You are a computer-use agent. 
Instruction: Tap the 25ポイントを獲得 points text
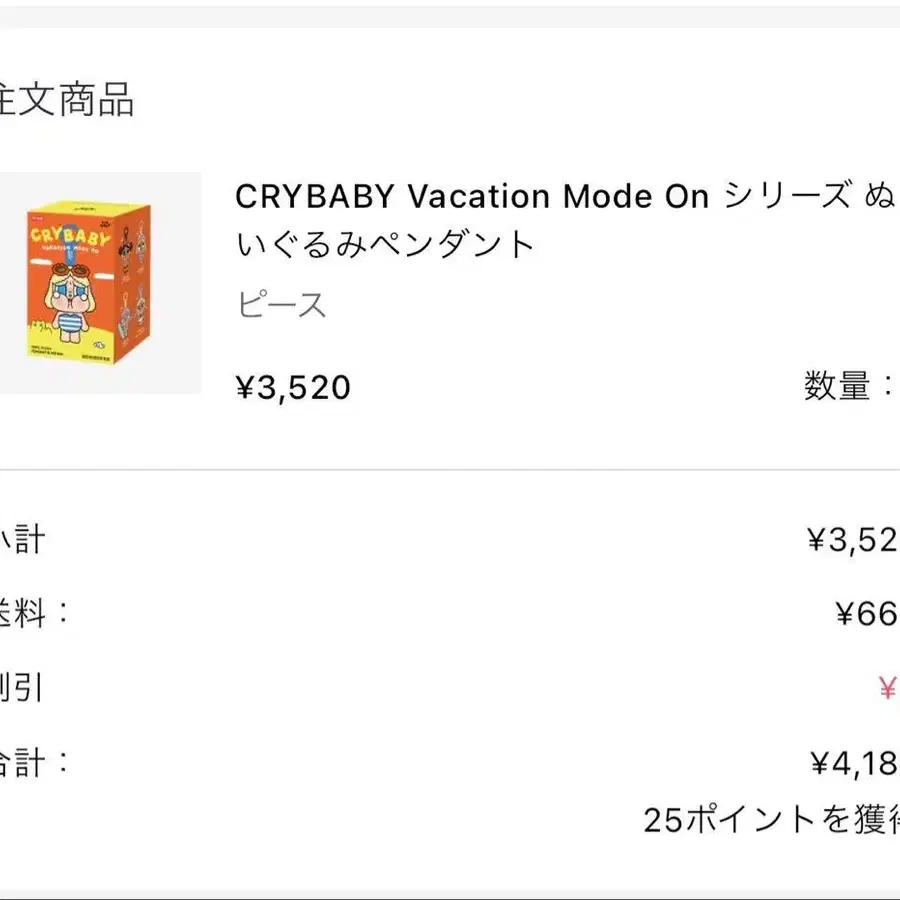coord(771,820)
